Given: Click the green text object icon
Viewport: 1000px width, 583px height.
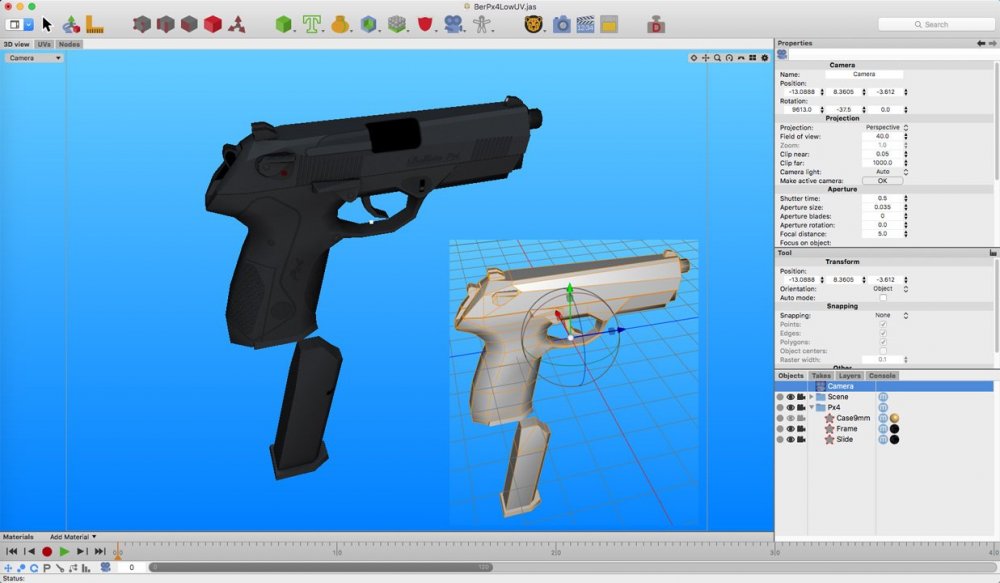Looking at the screenshot, I should point(312,24).
